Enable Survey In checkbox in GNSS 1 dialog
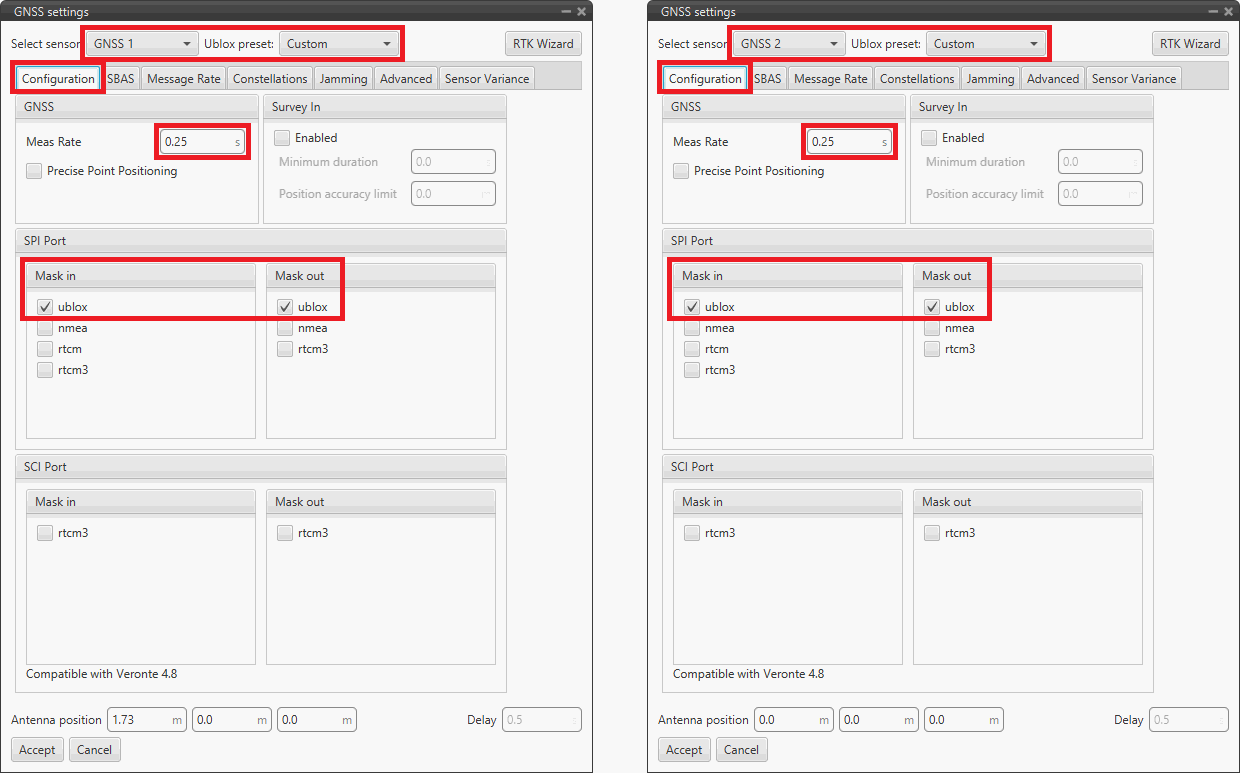 pyautogui.click(x=283, y=138)
